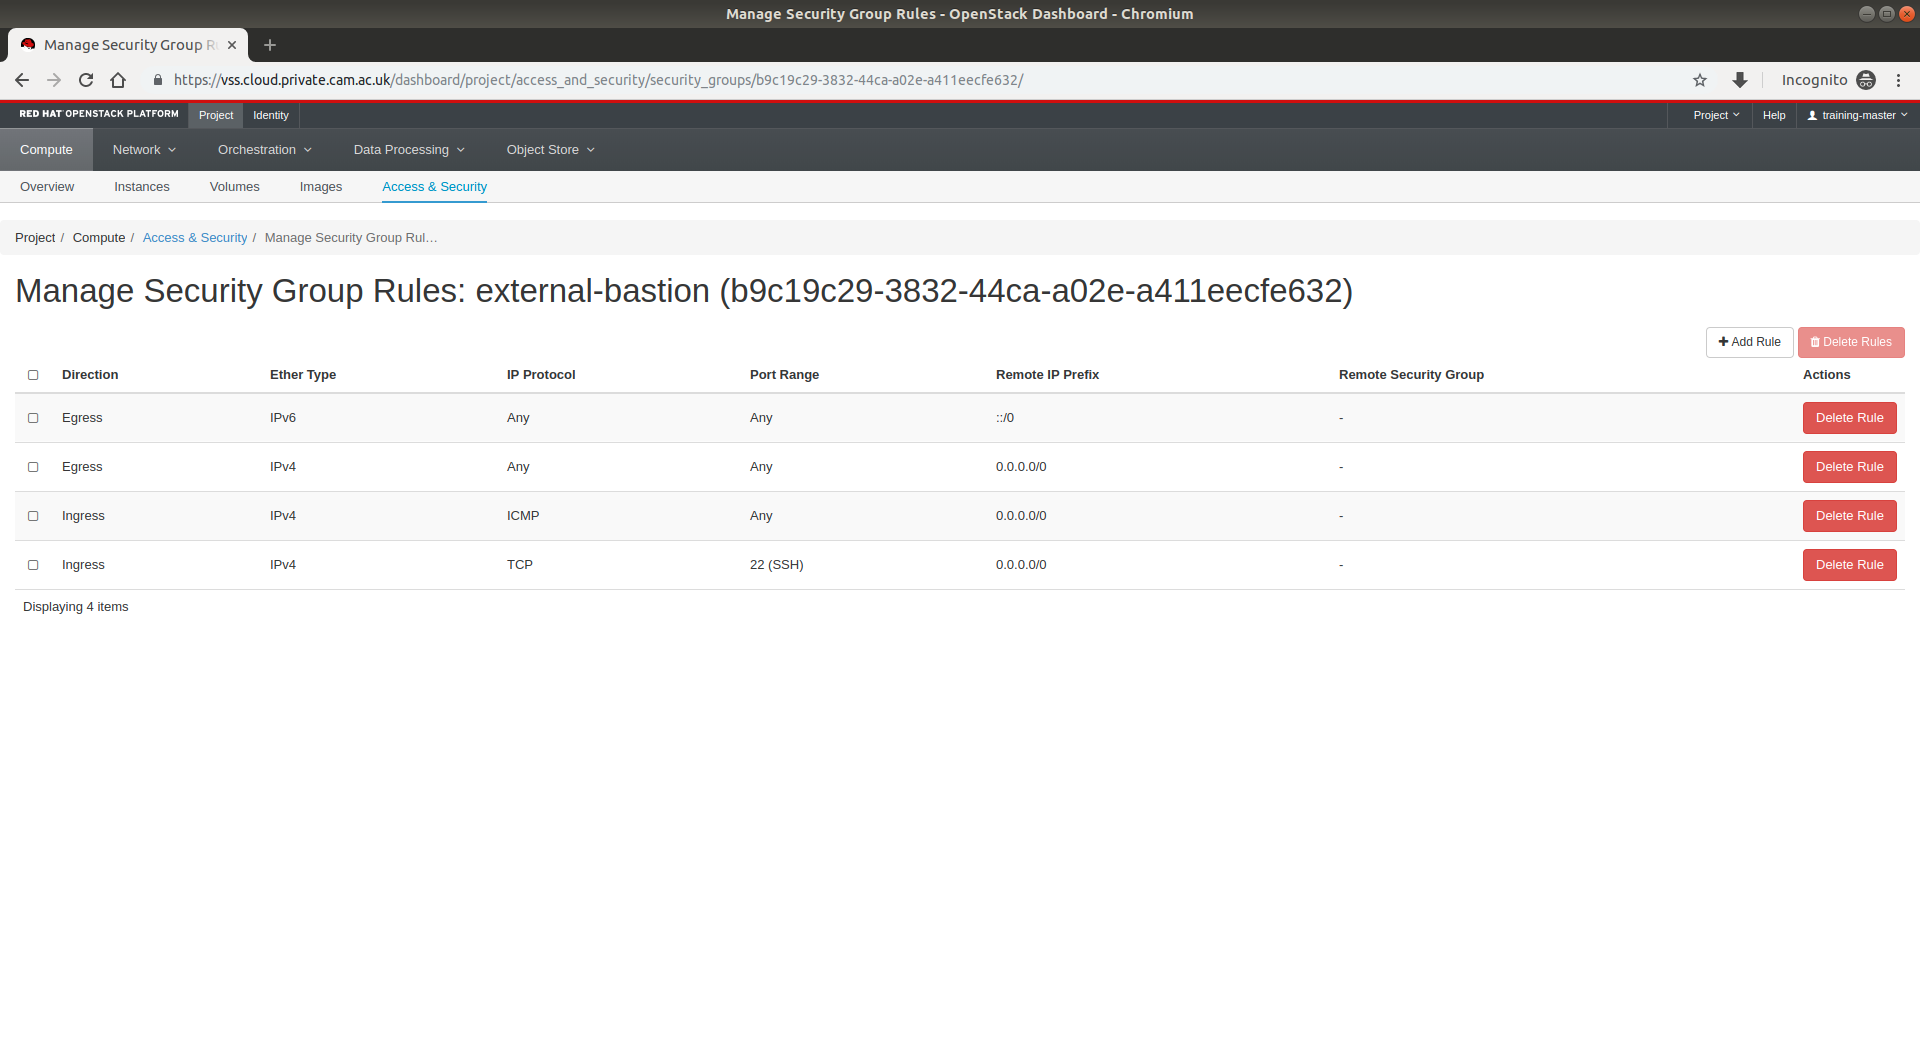
Task: Switch to the Instances tab
Action: (x=141, y=187)
